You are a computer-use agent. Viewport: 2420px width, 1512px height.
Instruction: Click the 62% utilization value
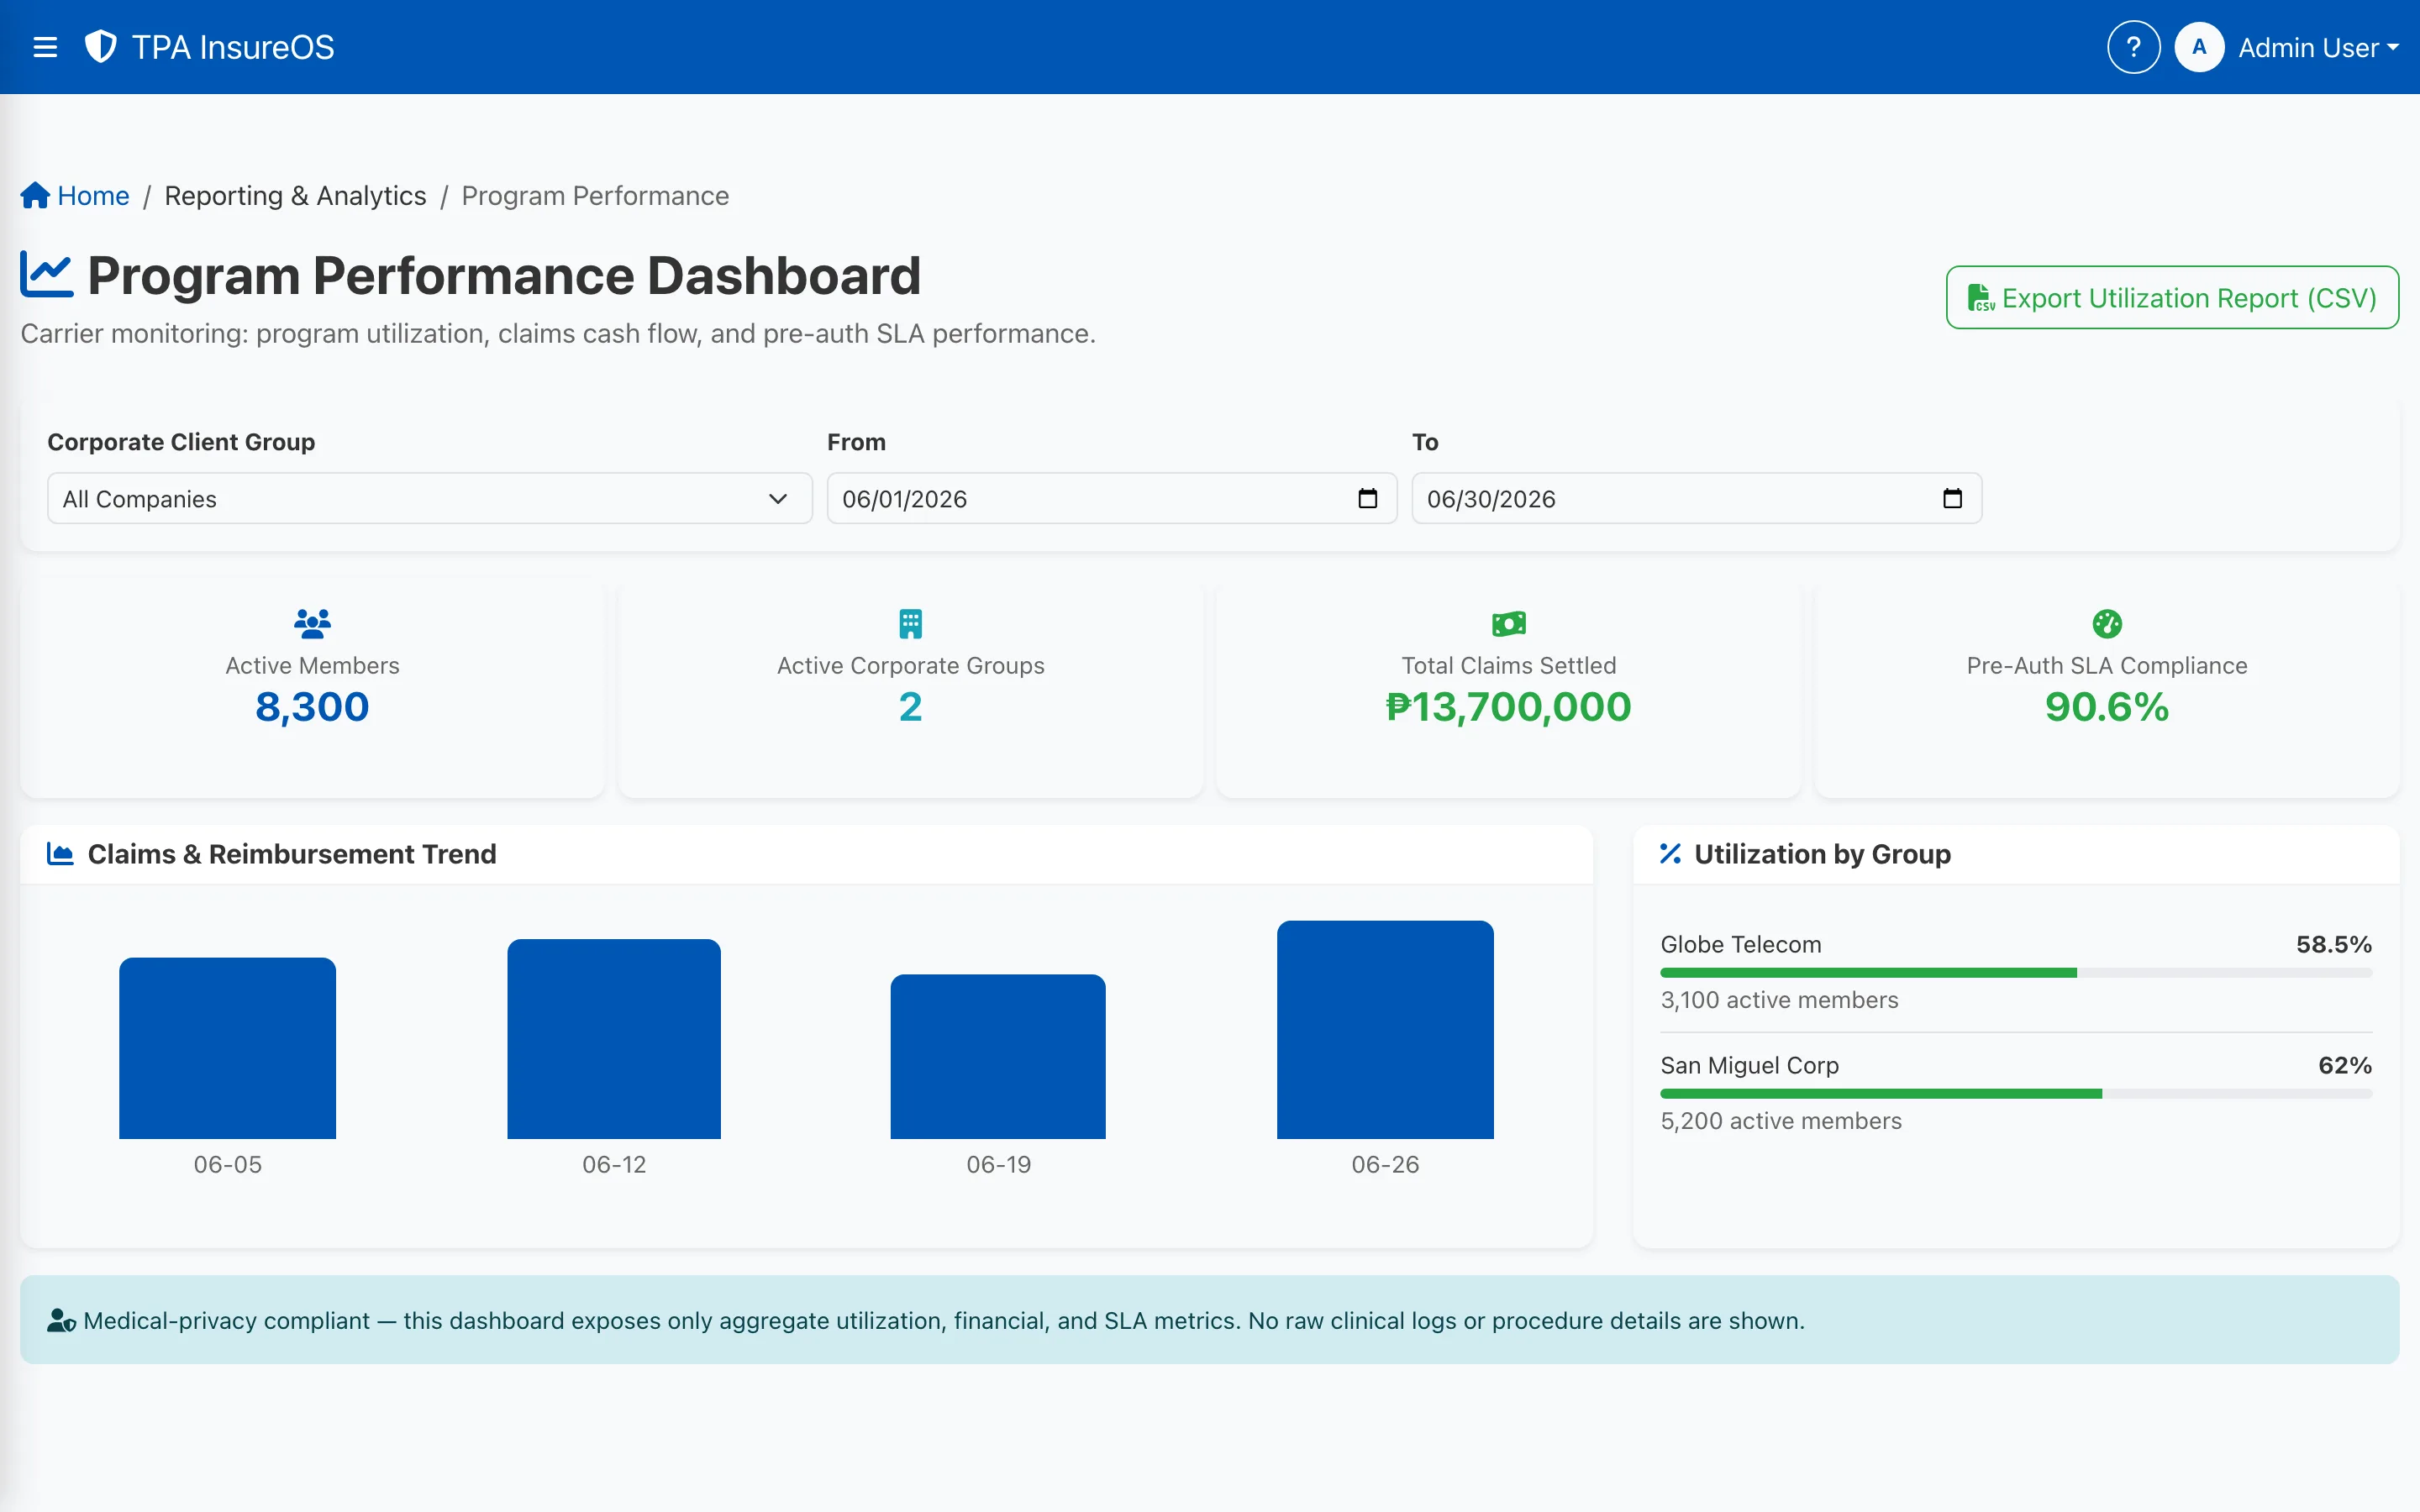pyautogui.click(x=2345, y=1065)
